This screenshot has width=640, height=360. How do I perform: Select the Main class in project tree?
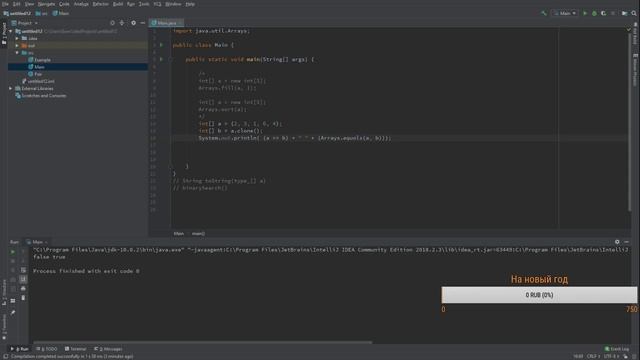[x=37, y=67]
